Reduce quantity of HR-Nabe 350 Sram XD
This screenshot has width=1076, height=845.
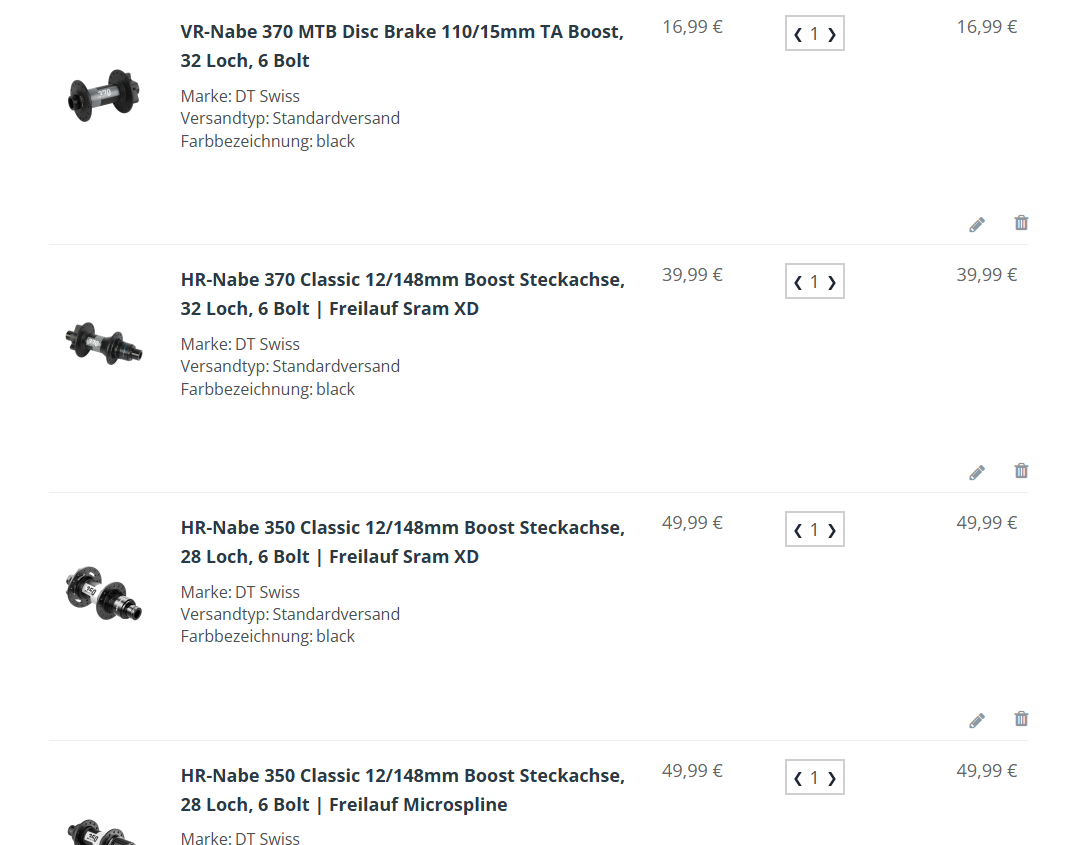(798, 531)
